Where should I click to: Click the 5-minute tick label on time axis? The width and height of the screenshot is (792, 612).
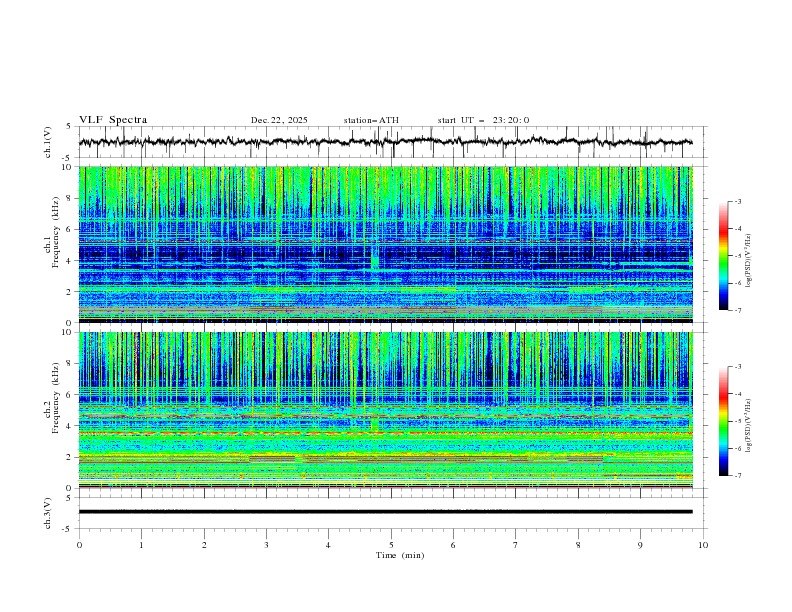[391, 544]
